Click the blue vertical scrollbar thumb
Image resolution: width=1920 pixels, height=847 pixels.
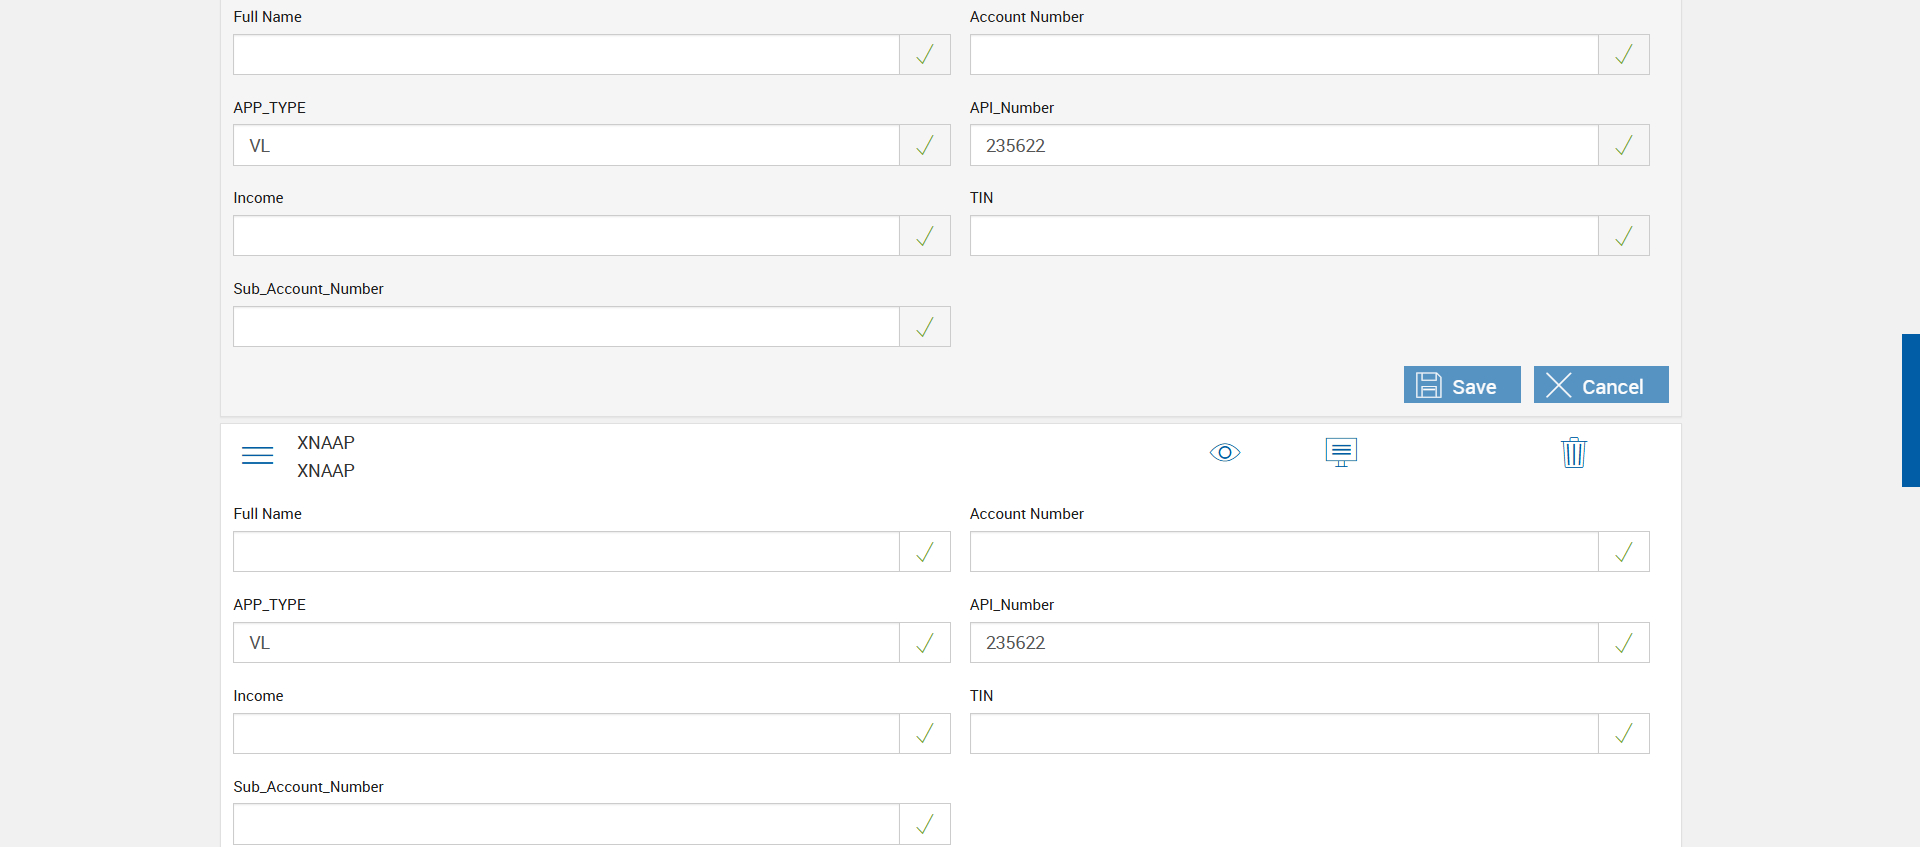tap(1910, 410)
